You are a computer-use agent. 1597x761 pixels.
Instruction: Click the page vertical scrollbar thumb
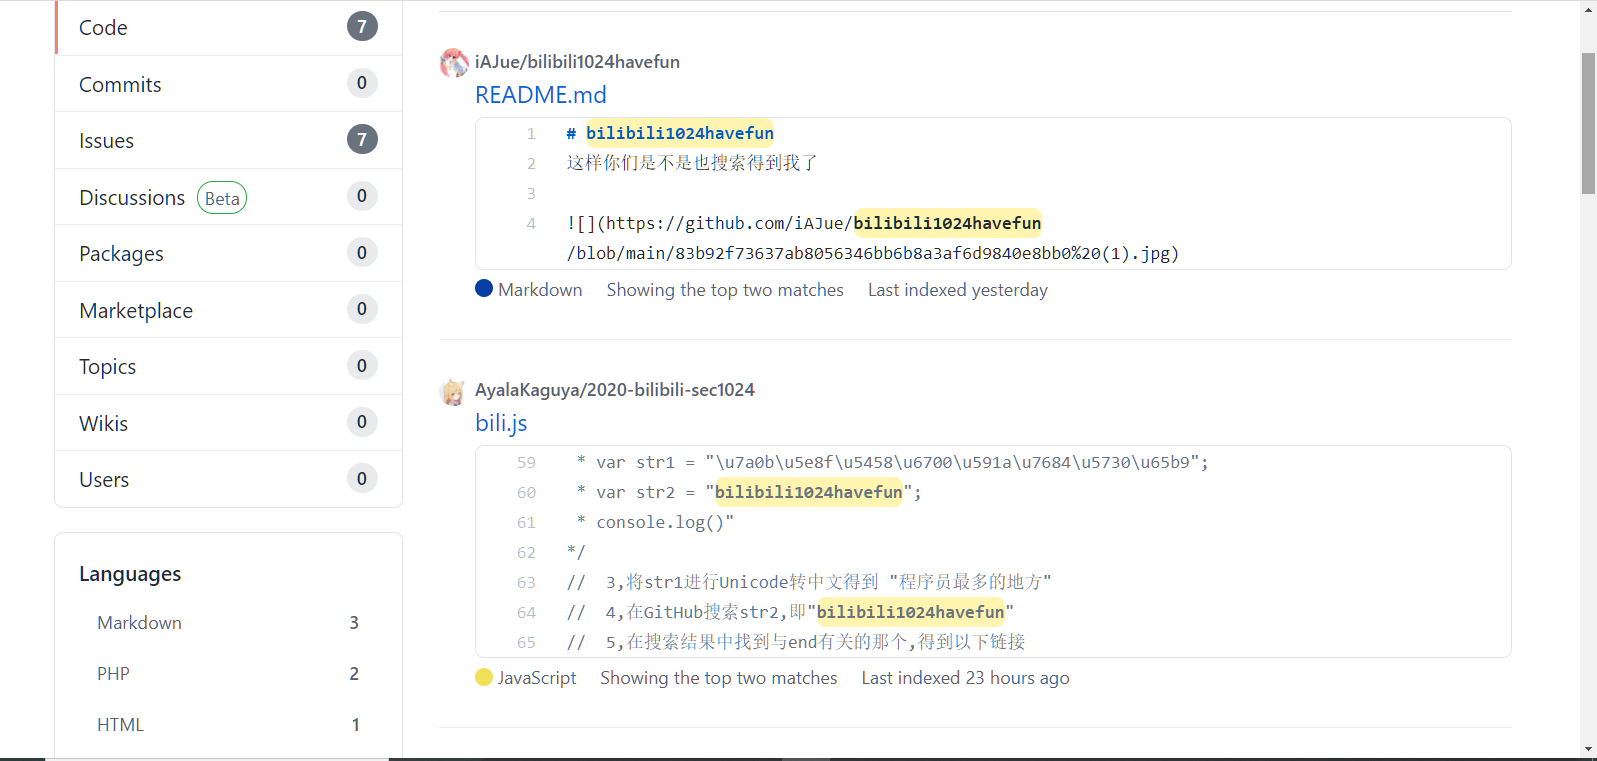pyautogui.click(x=1588, y=123)
